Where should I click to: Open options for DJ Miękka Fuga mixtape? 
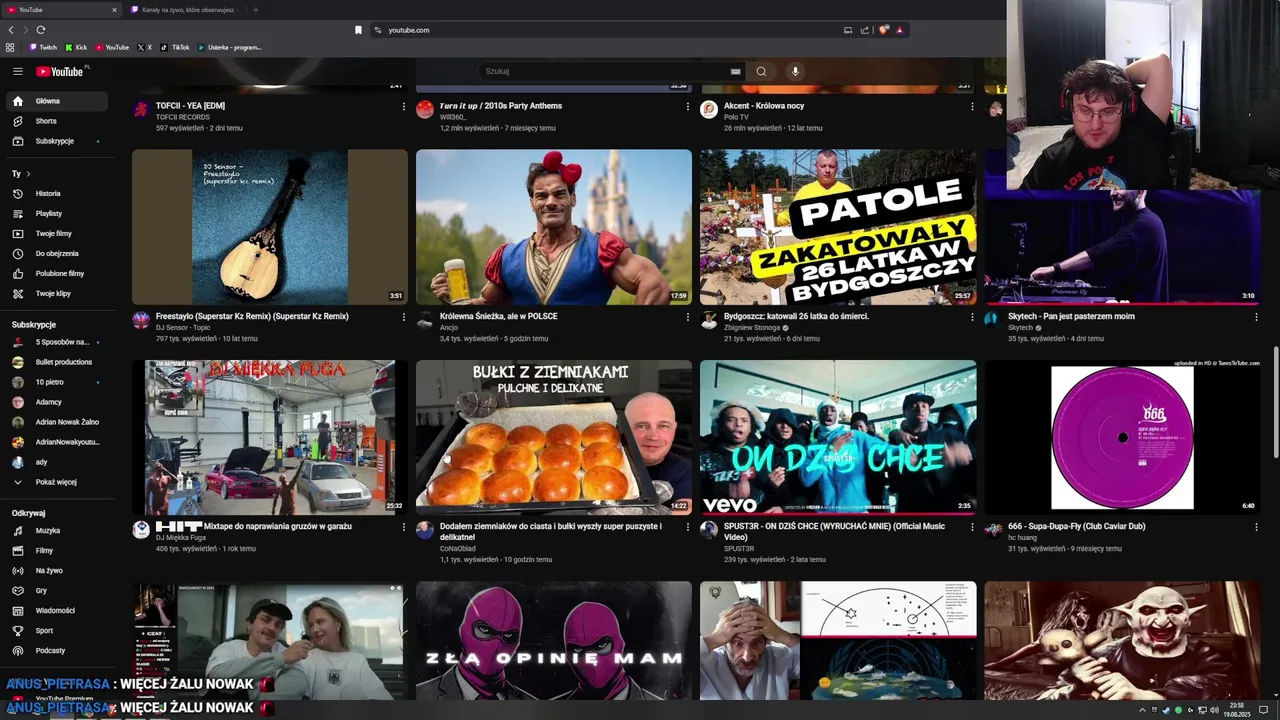(x=404, y=527)
